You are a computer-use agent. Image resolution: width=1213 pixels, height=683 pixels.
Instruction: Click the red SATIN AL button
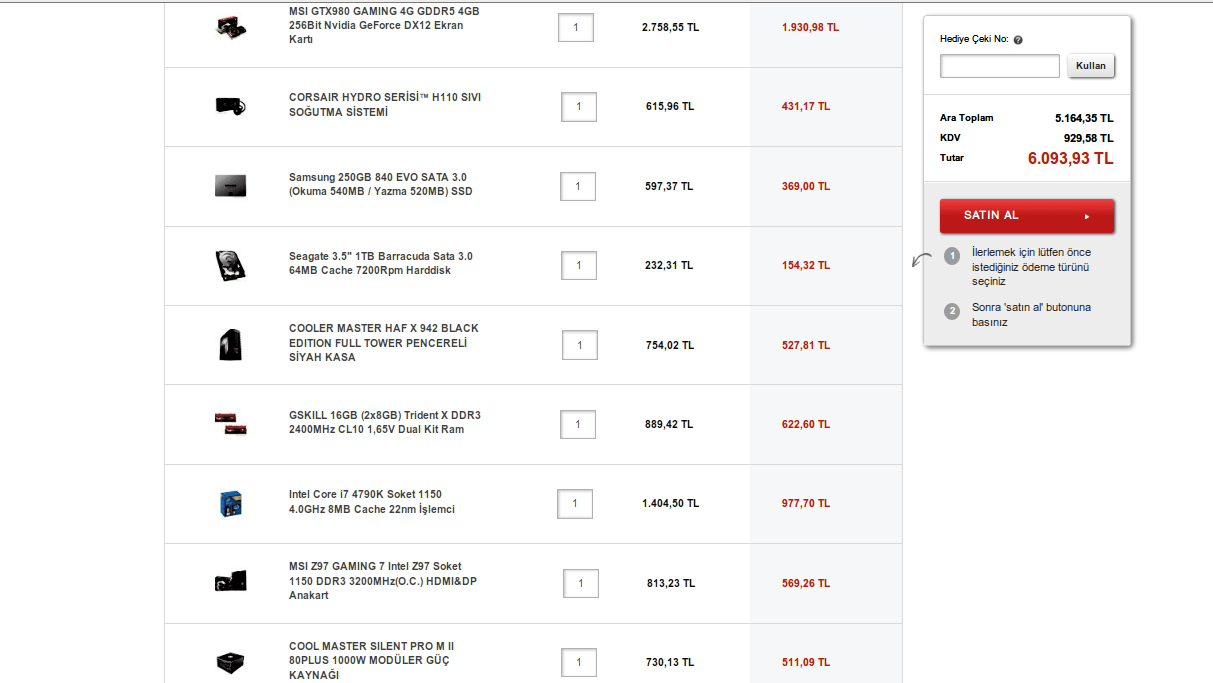coord(1026,216)
